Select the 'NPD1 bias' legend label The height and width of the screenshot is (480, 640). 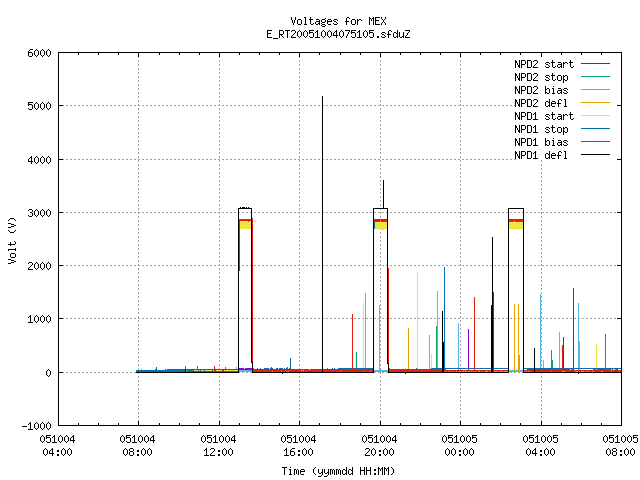click(x=541, y=142)
